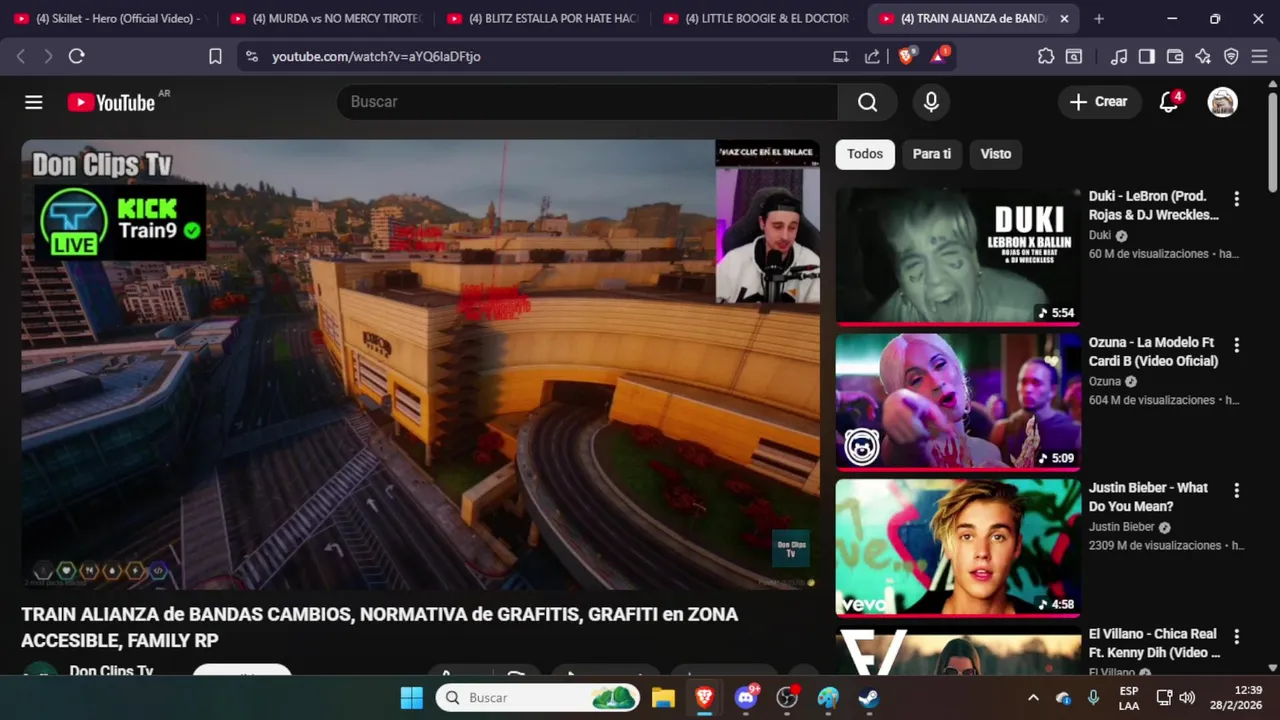The image size is (1280, 720).
Task: Click the Ozuna channel name
Action: (x=1105, y=381)
